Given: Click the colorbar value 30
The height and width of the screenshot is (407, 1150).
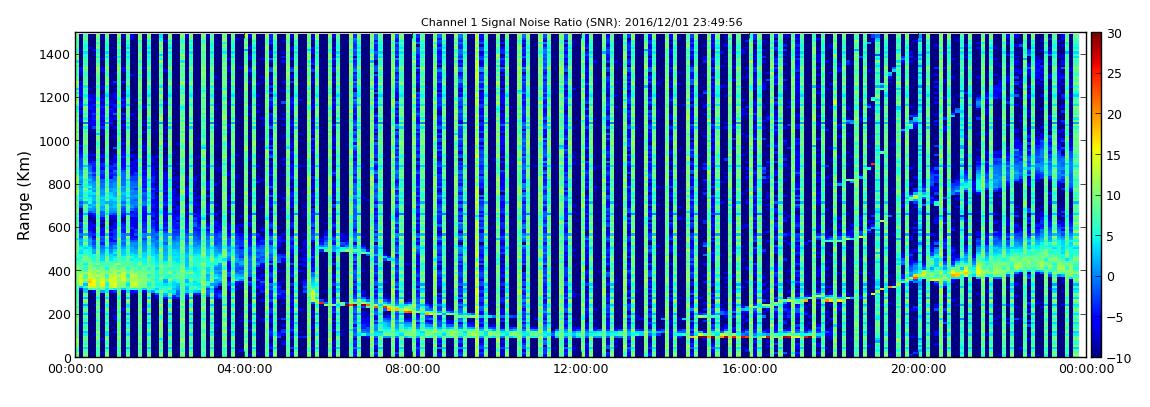Looking at the screenshot, I should pyautogui.click(x=1115, y=34).
